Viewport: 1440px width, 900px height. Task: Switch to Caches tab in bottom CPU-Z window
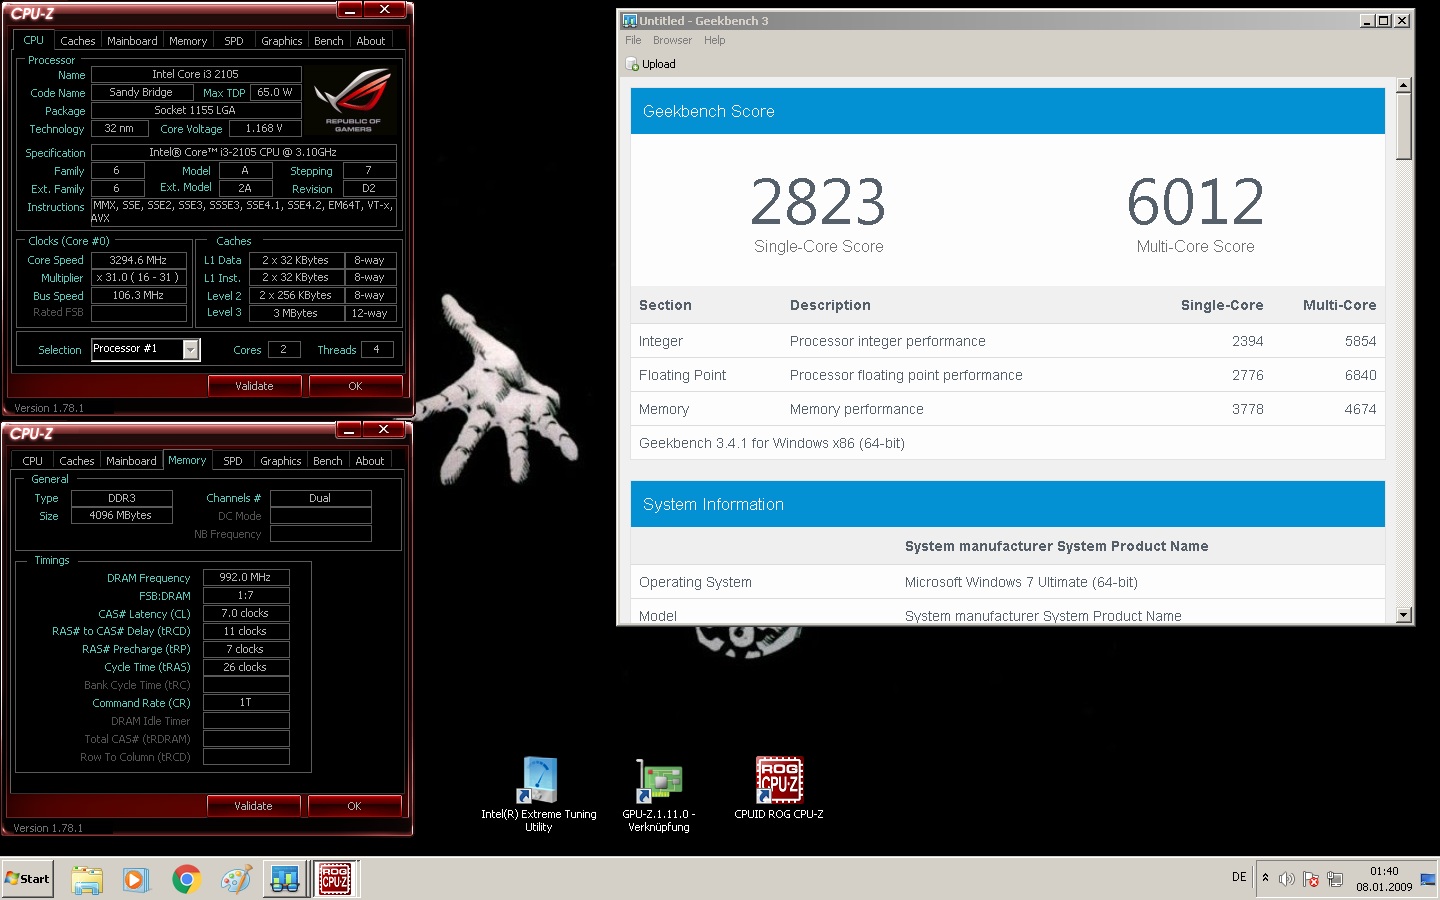(76, 461)
